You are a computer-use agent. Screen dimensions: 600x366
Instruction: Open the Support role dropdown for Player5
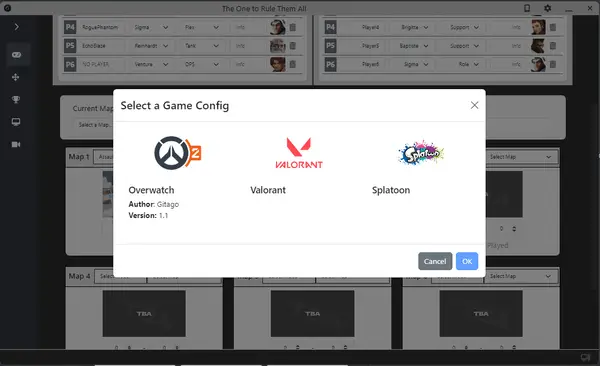tap(462, 46)
